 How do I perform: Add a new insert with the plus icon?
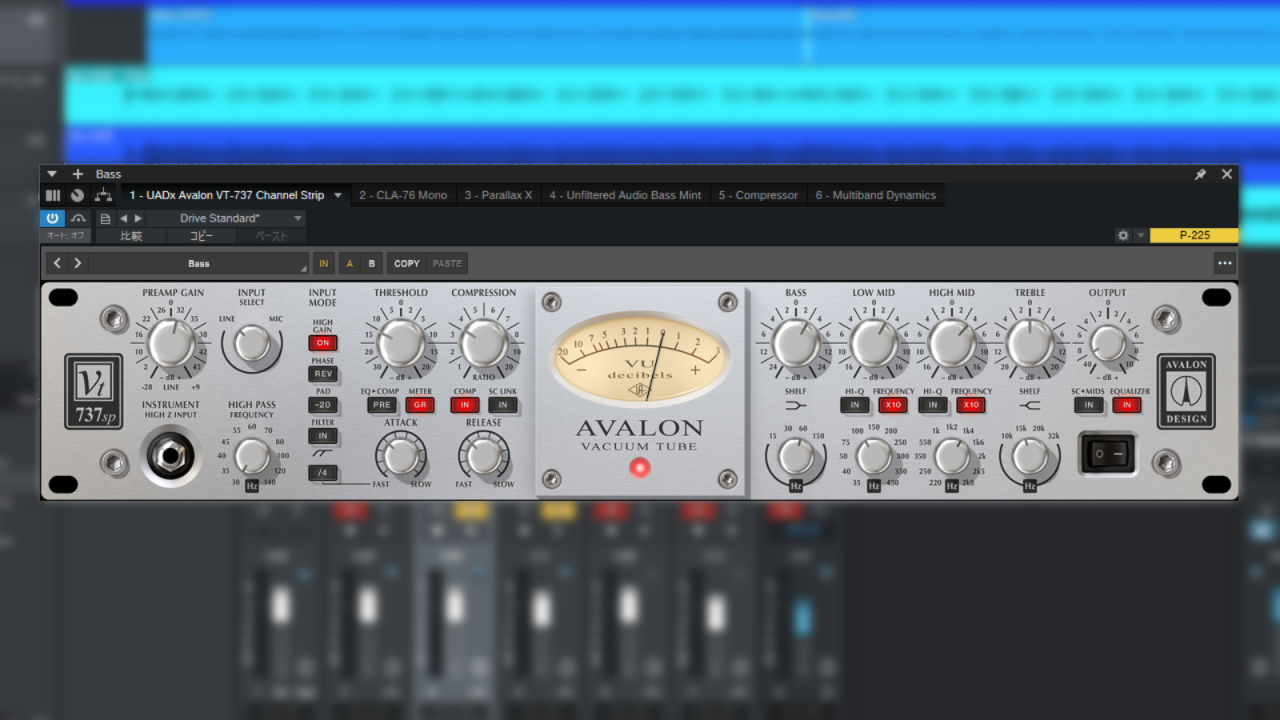tap(78, 174)
